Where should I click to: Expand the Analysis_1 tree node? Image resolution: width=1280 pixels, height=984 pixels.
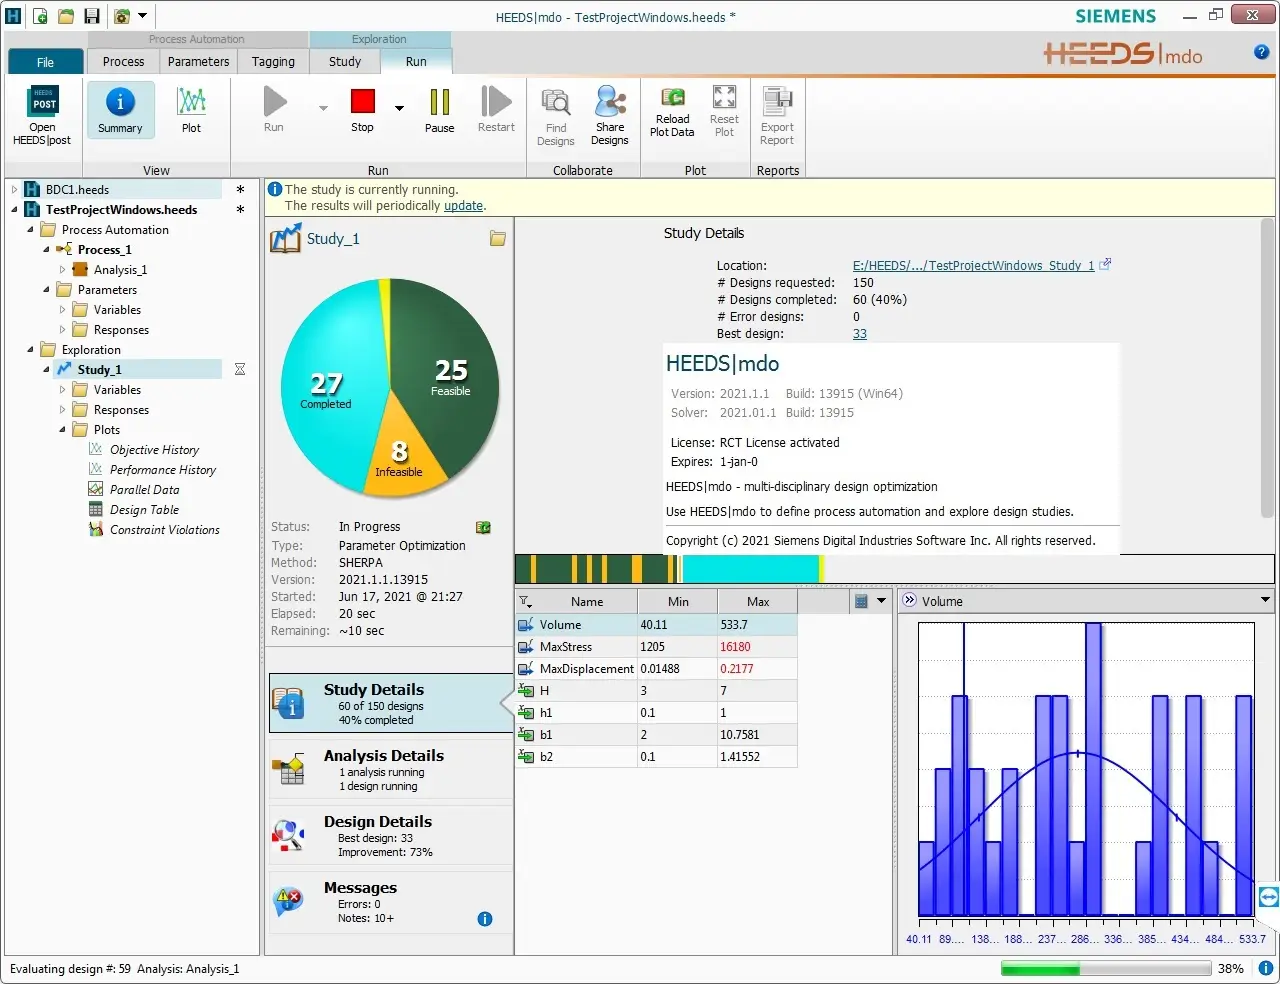click(x=62, y=270)
